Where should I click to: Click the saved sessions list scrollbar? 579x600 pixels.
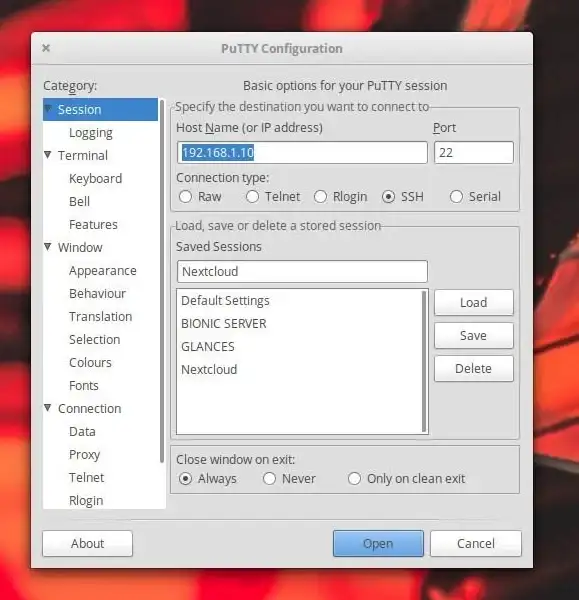coord(424,361)
